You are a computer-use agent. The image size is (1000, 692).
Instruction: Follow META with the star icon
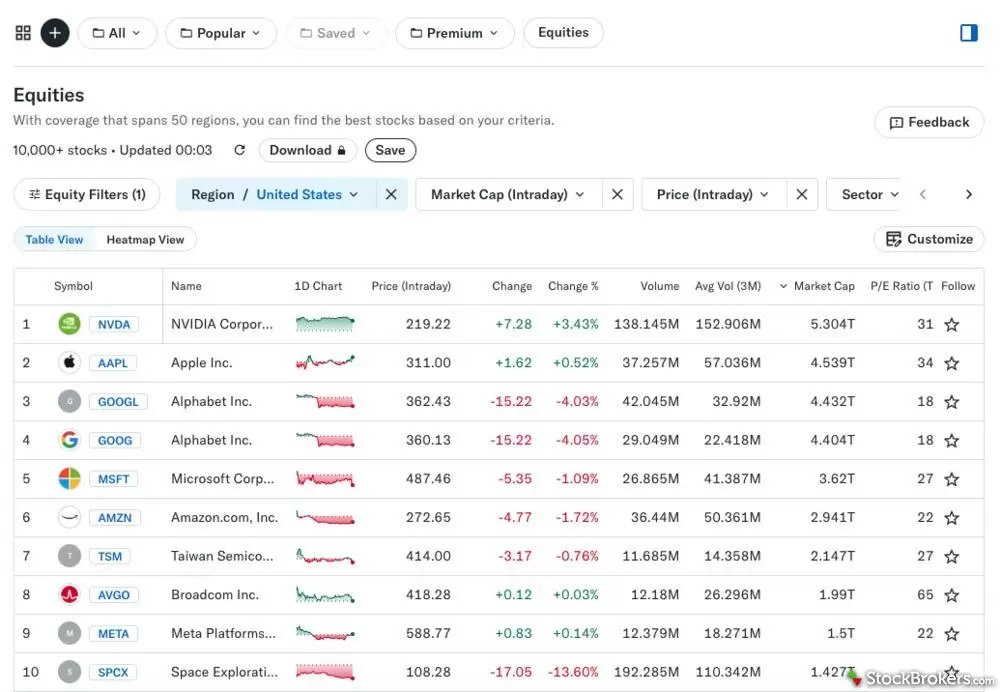point(952,634)
